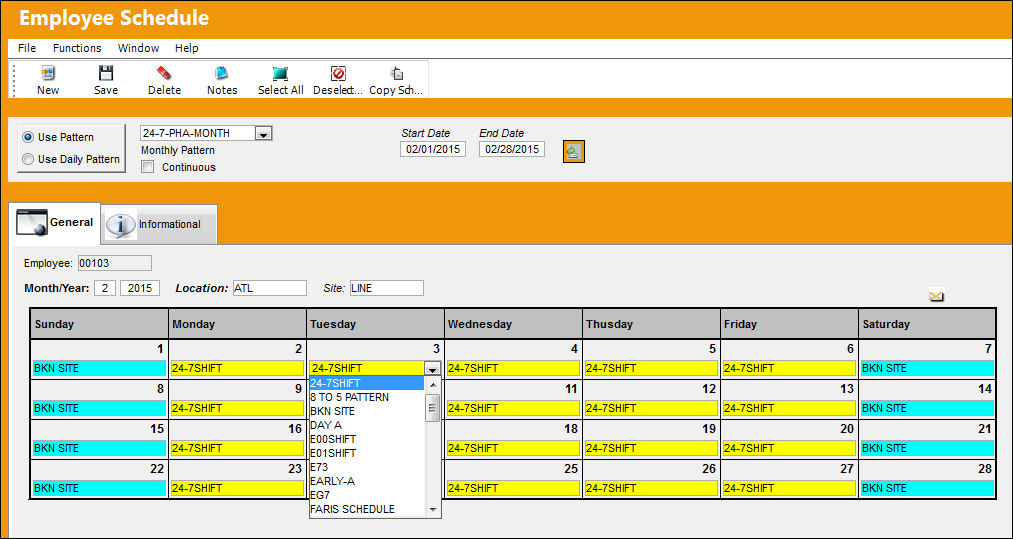The image size is (1013, 539).
Task: Switch to the Informational tab
Action: (x=159, y=224)
